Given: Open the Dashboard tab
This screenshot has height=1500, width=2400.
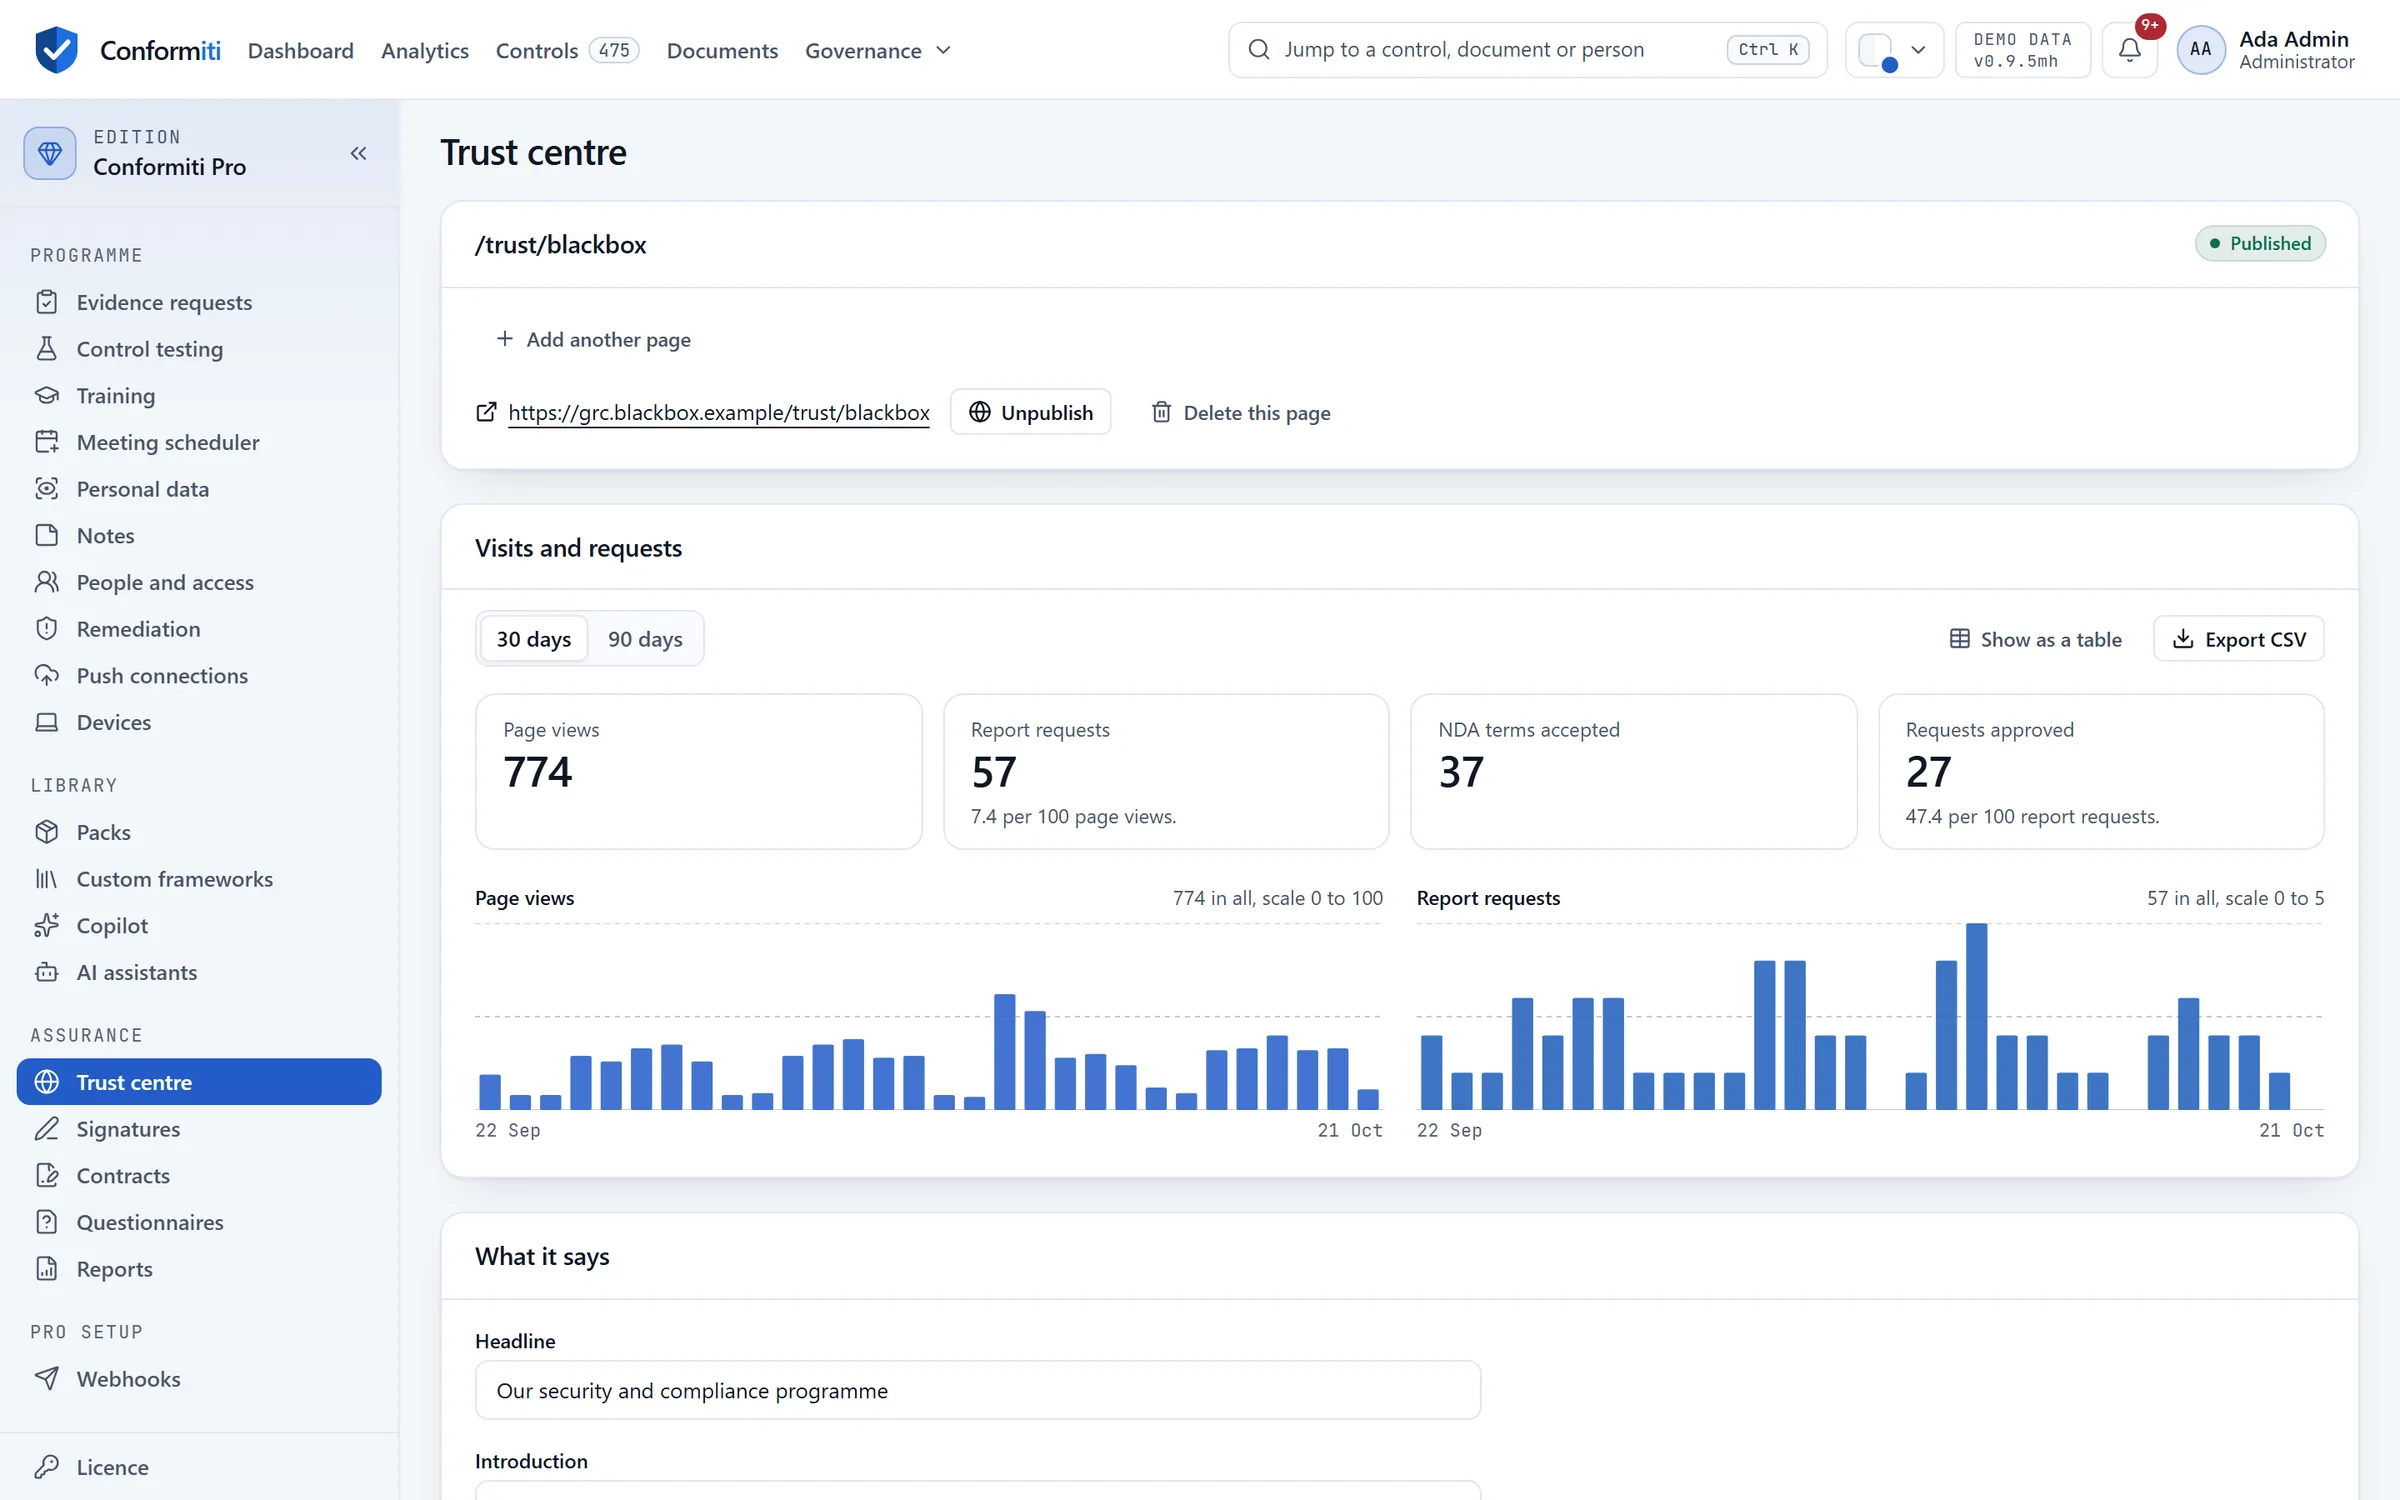Looking at the screenshot, I should 301,50.
